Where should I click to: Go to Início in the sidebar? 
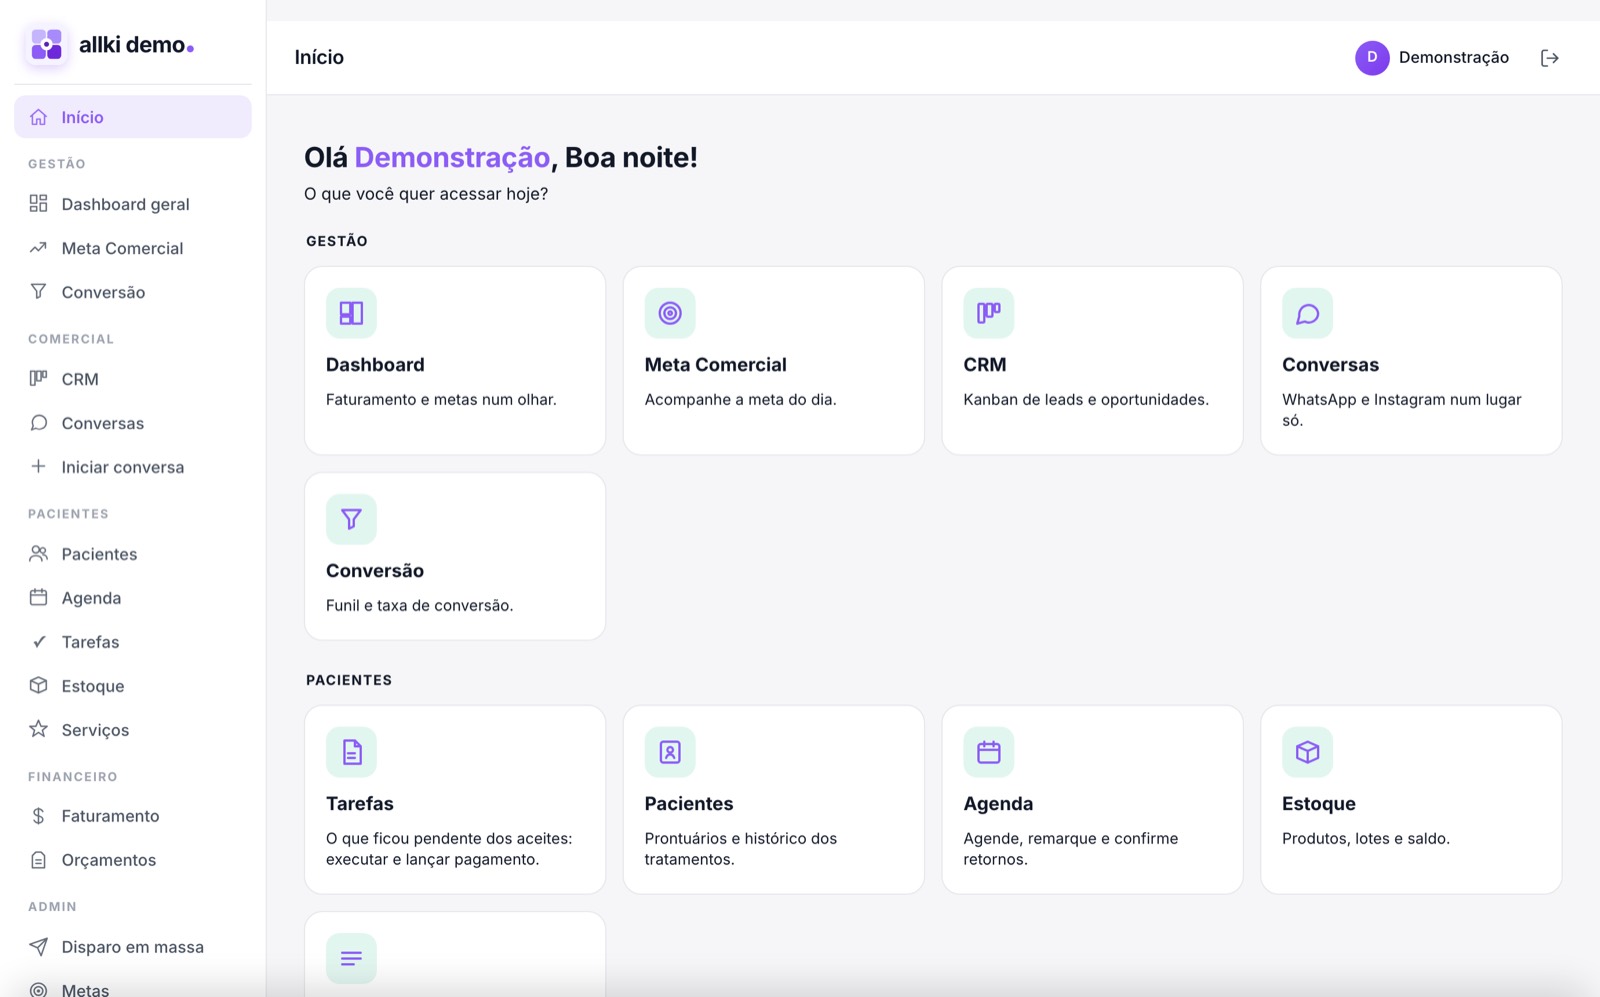click(x=133, y=117)
